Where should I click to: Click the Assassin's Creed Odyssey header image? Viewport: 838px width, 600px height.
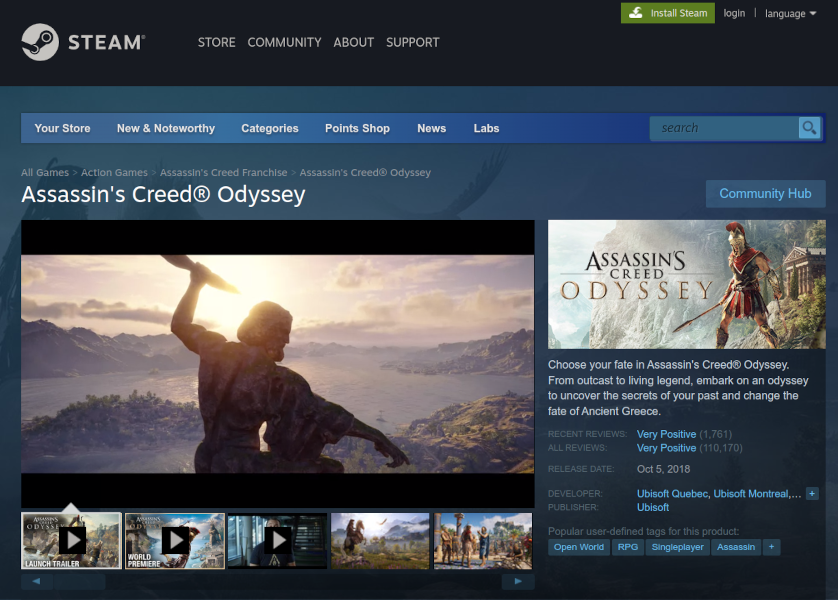(687, 284)
